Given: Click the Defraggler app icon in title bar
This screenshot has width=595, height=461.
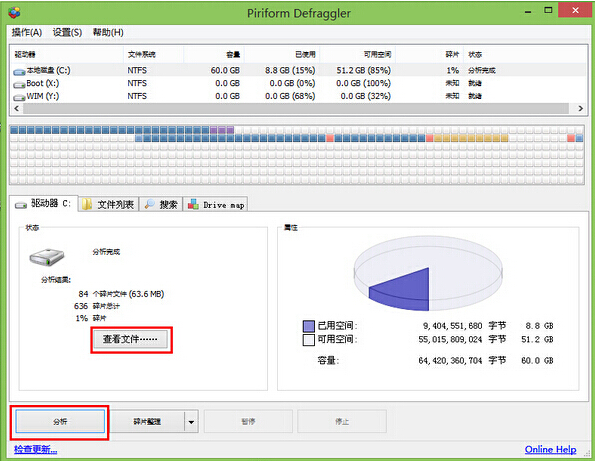Looking at the screenshot, I should (14, 13).
